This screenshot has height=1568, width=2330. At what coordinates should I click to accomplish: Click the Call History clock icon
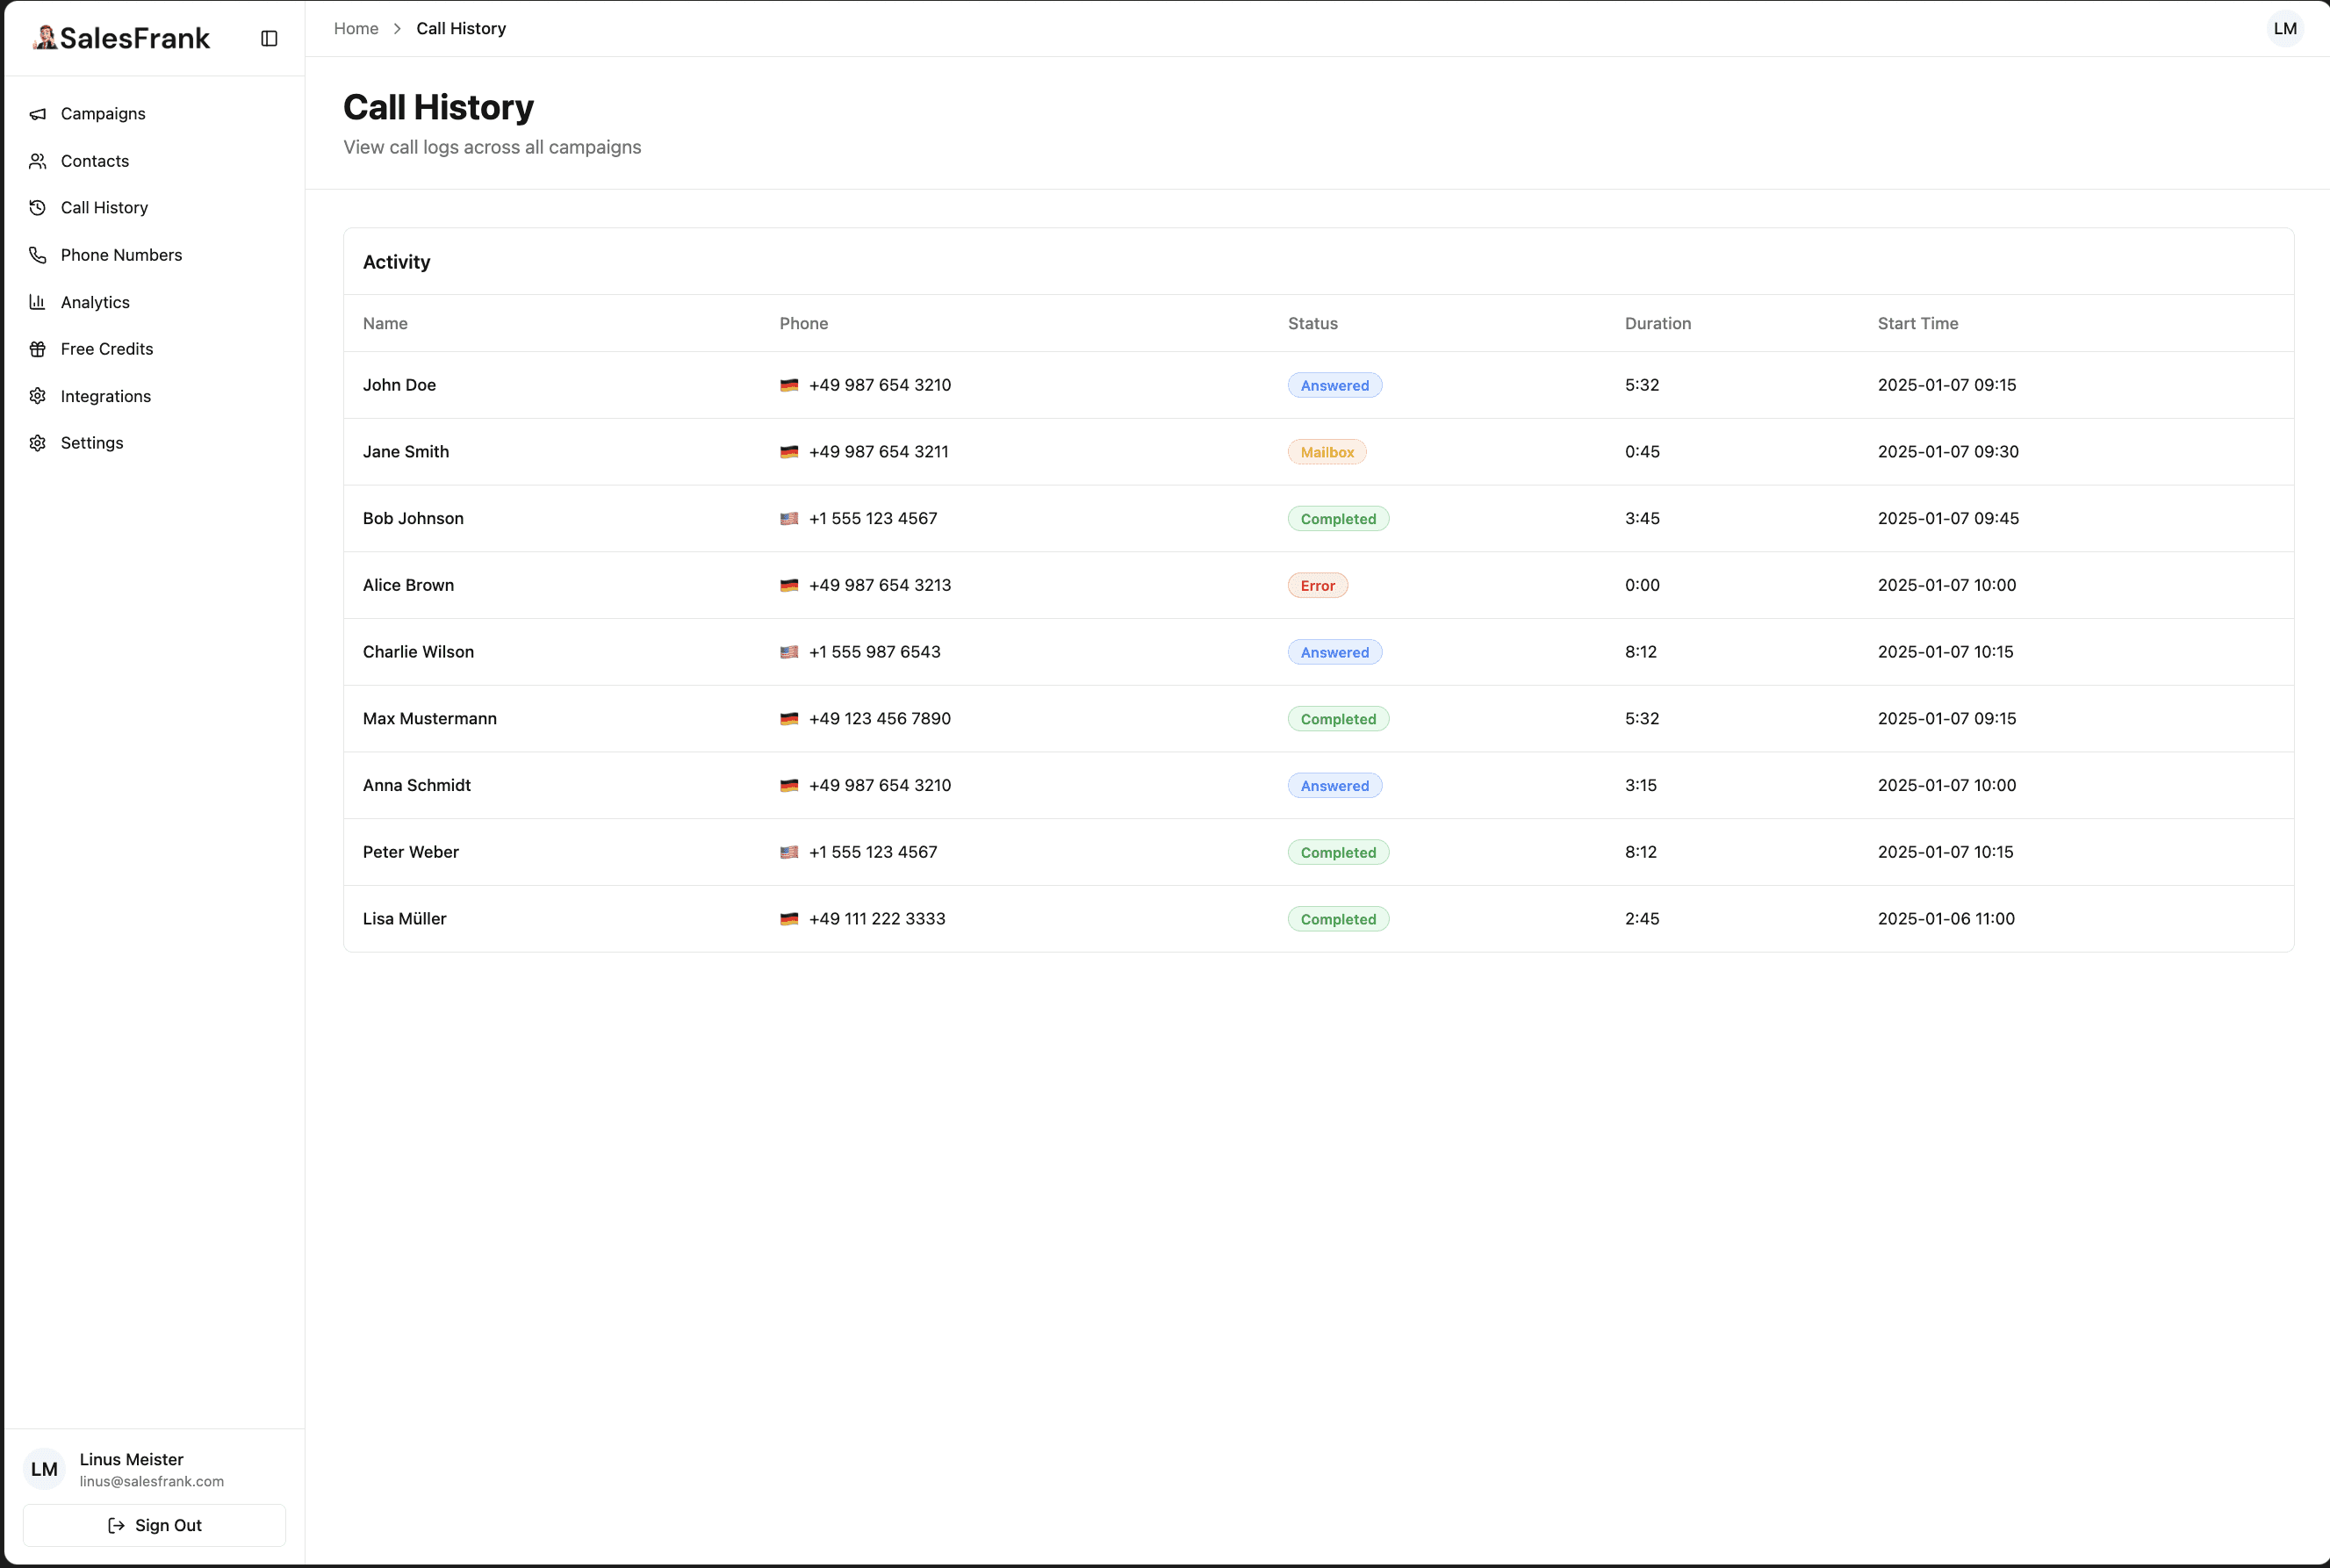click(x=38, y=208)
